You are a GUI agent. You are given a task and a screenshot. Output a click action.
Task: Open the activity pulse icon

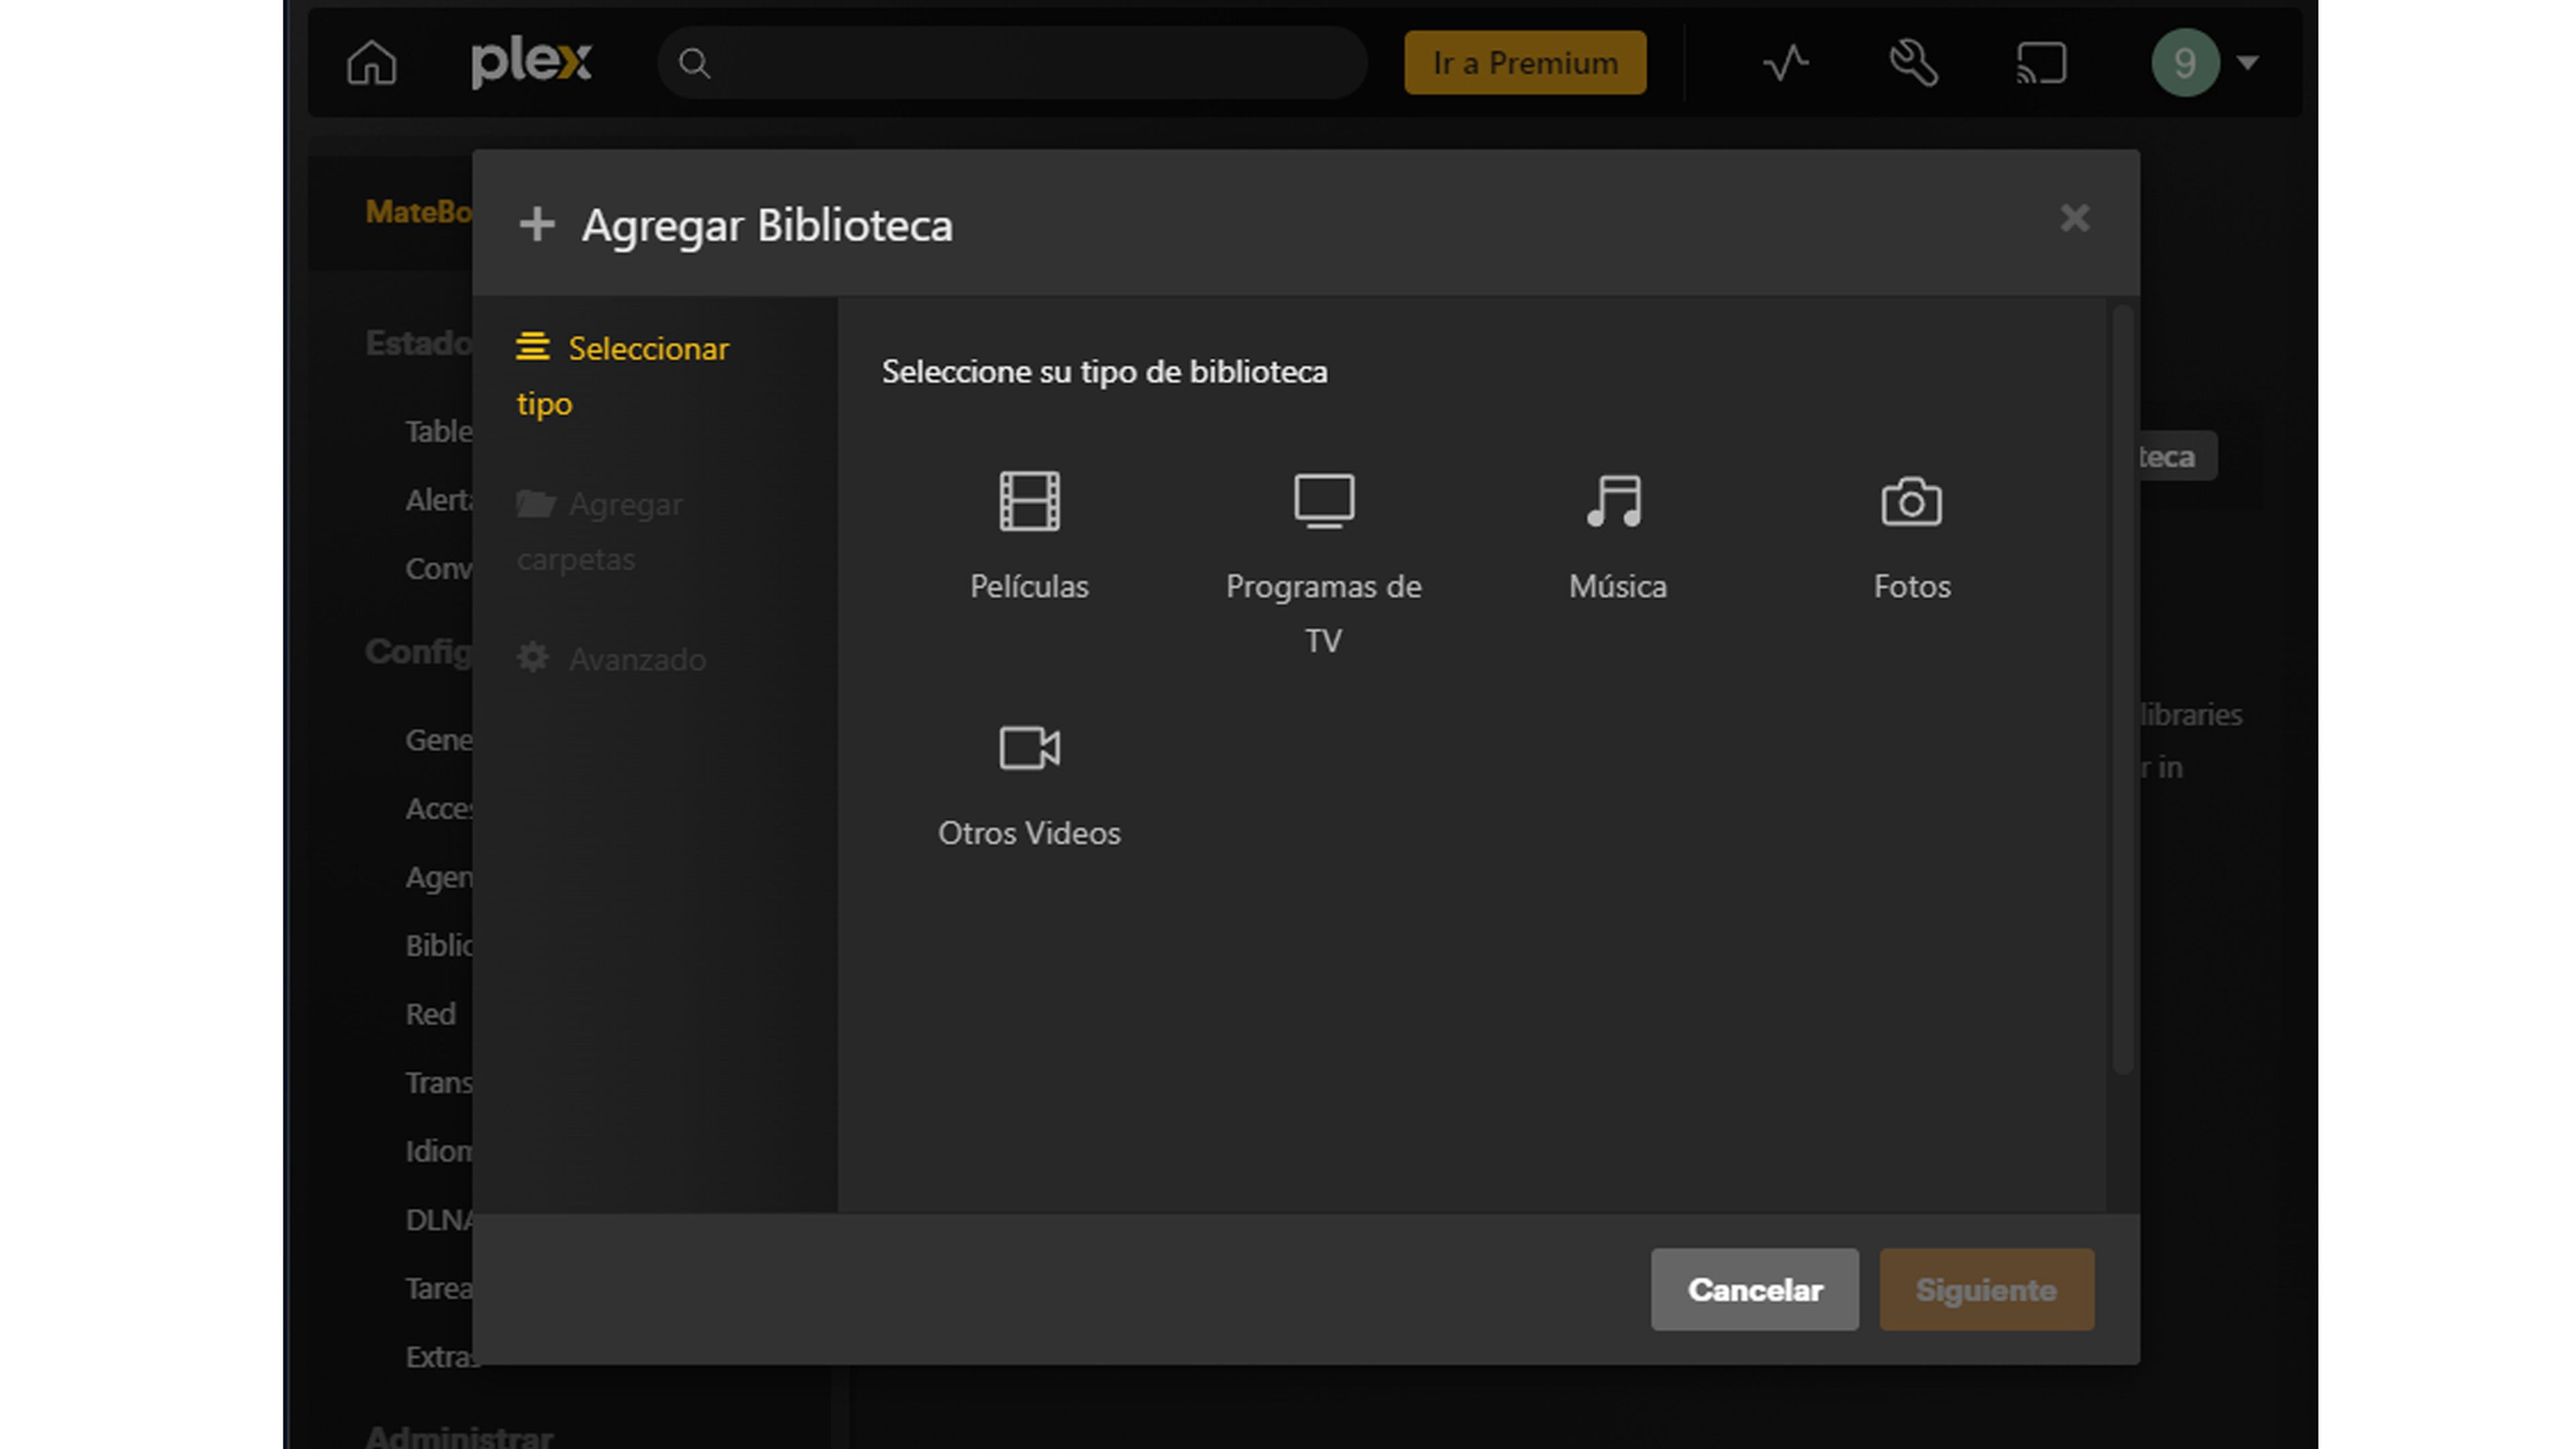pos(1786,63)
